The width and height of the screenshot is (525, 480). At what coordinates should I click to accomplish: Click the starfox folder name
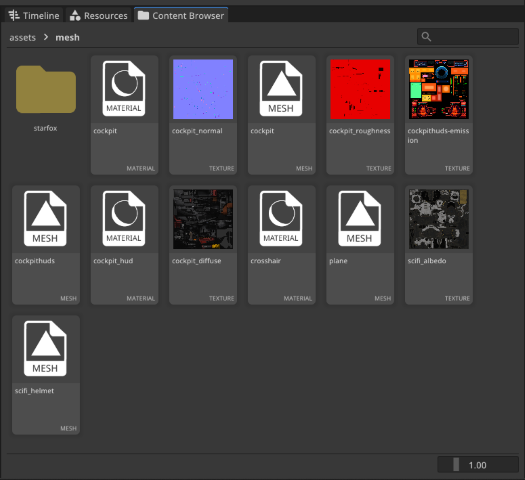(x=46, y=128)
